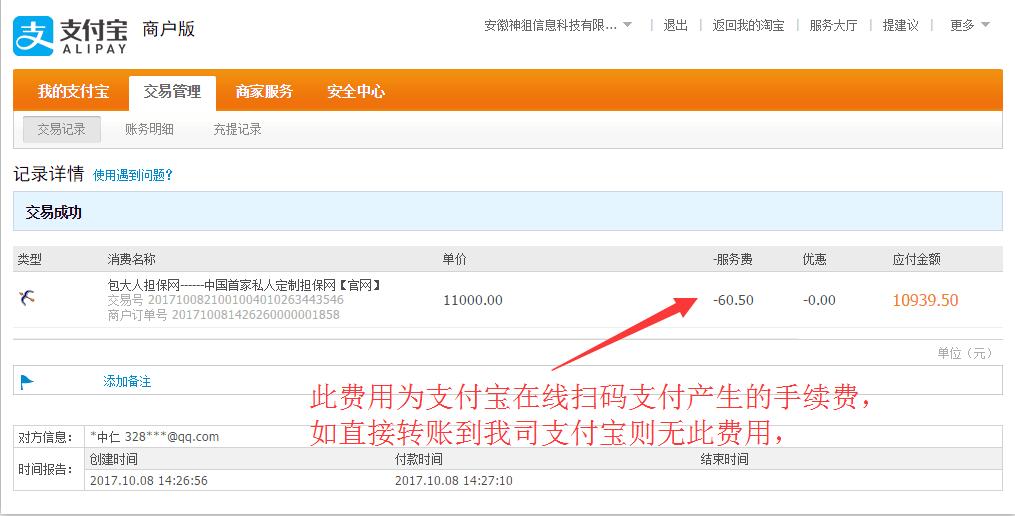Click the blue flag remark icon
Screen dimensions: 1015x516
(27, 381)
